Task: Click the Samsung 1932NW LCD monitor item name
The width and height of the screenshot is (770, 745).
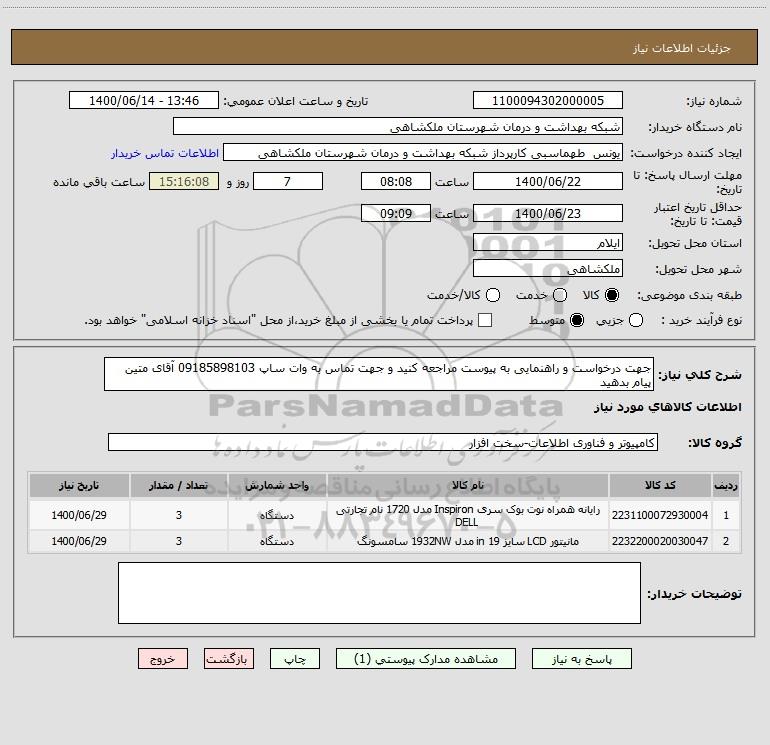Action: click(x=468, y=541)
